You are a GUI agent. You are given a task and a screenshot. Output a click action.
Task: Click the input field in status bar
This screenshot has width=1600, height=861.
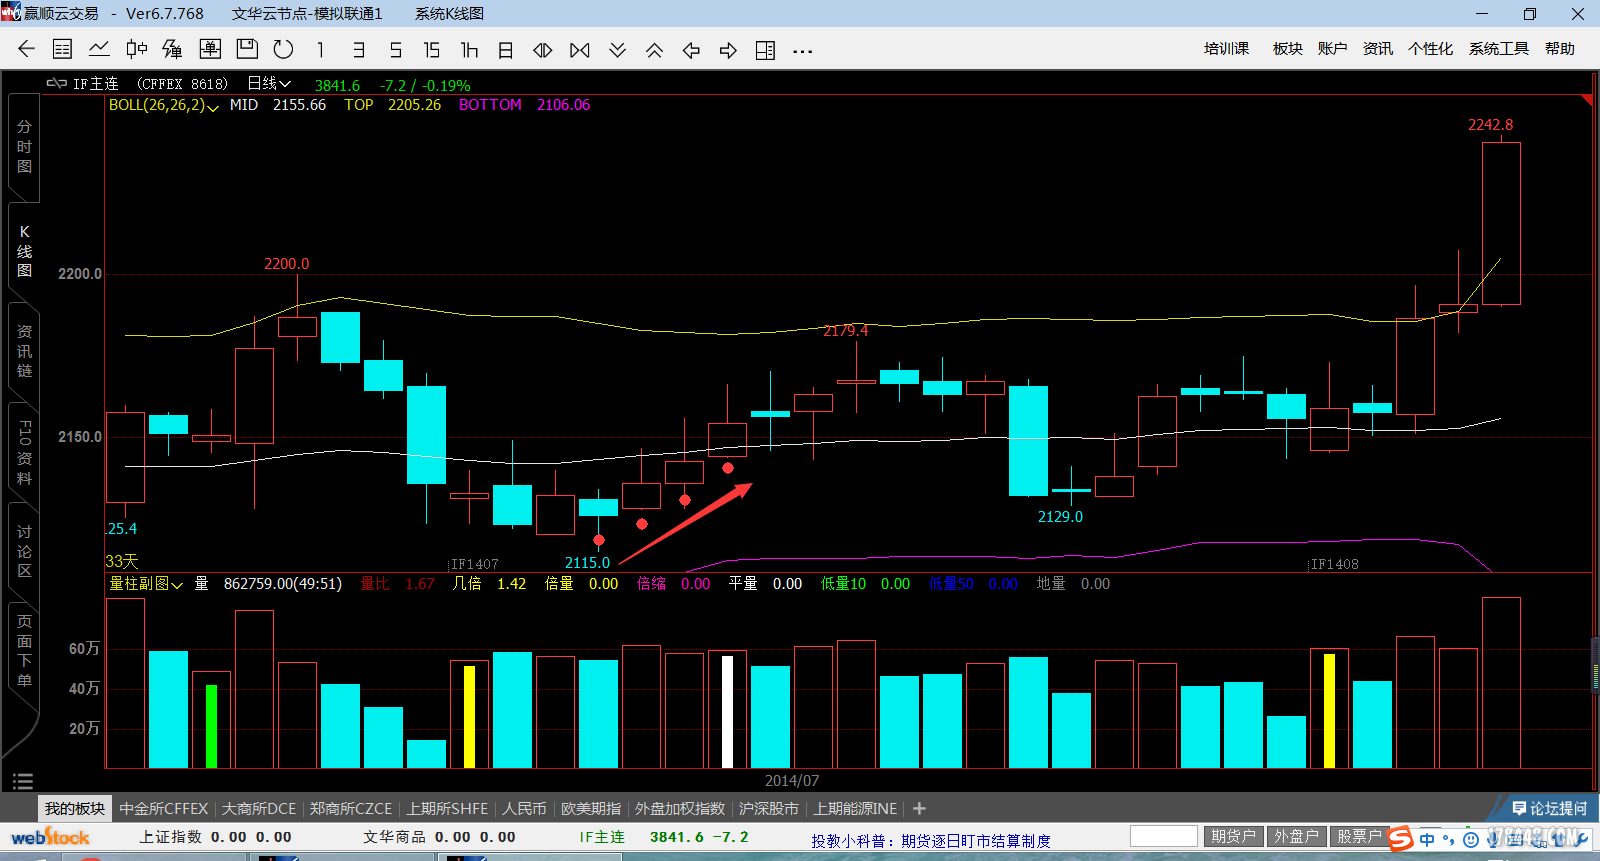pyautogui.click(x=1163, y=836)
